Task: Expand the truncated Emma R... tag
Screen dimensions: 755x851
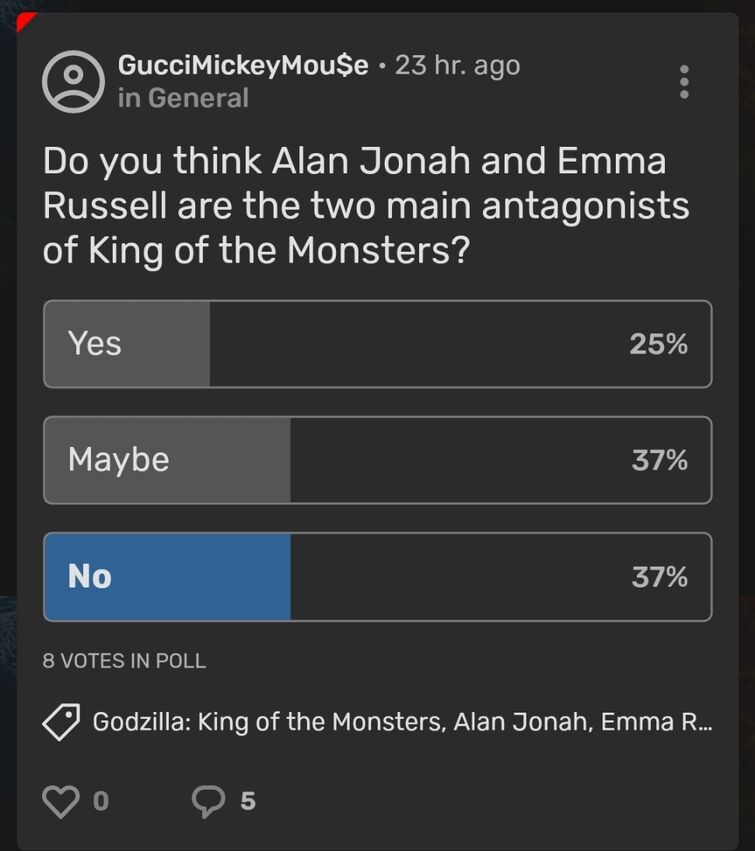Action: tap(656, 722)
